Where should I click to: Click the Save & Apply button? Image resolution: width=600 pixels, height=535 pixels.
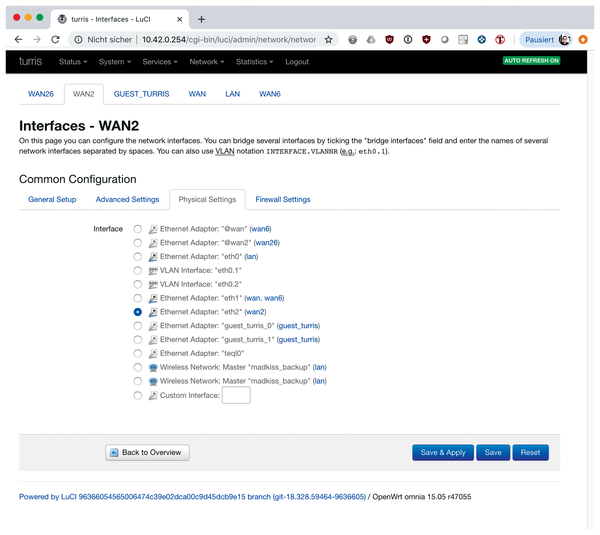(x=443, y=452)
